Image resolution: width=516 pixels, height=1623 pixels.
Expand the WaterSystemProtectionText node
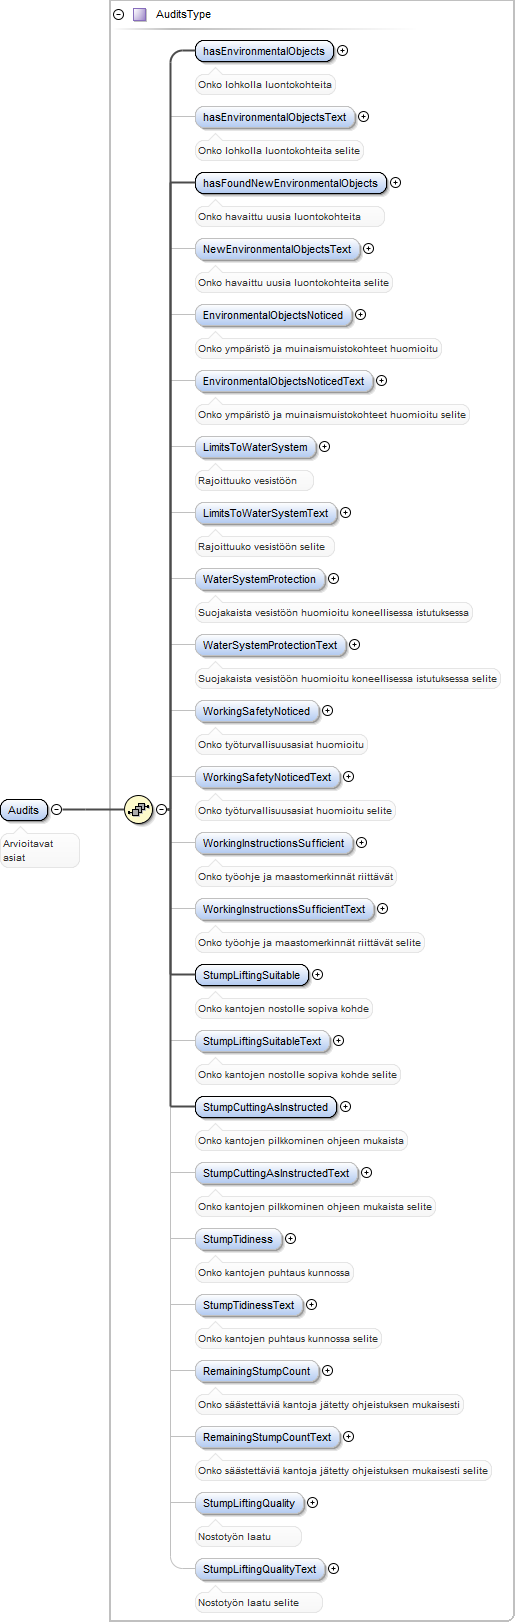(x=355, y=644)
